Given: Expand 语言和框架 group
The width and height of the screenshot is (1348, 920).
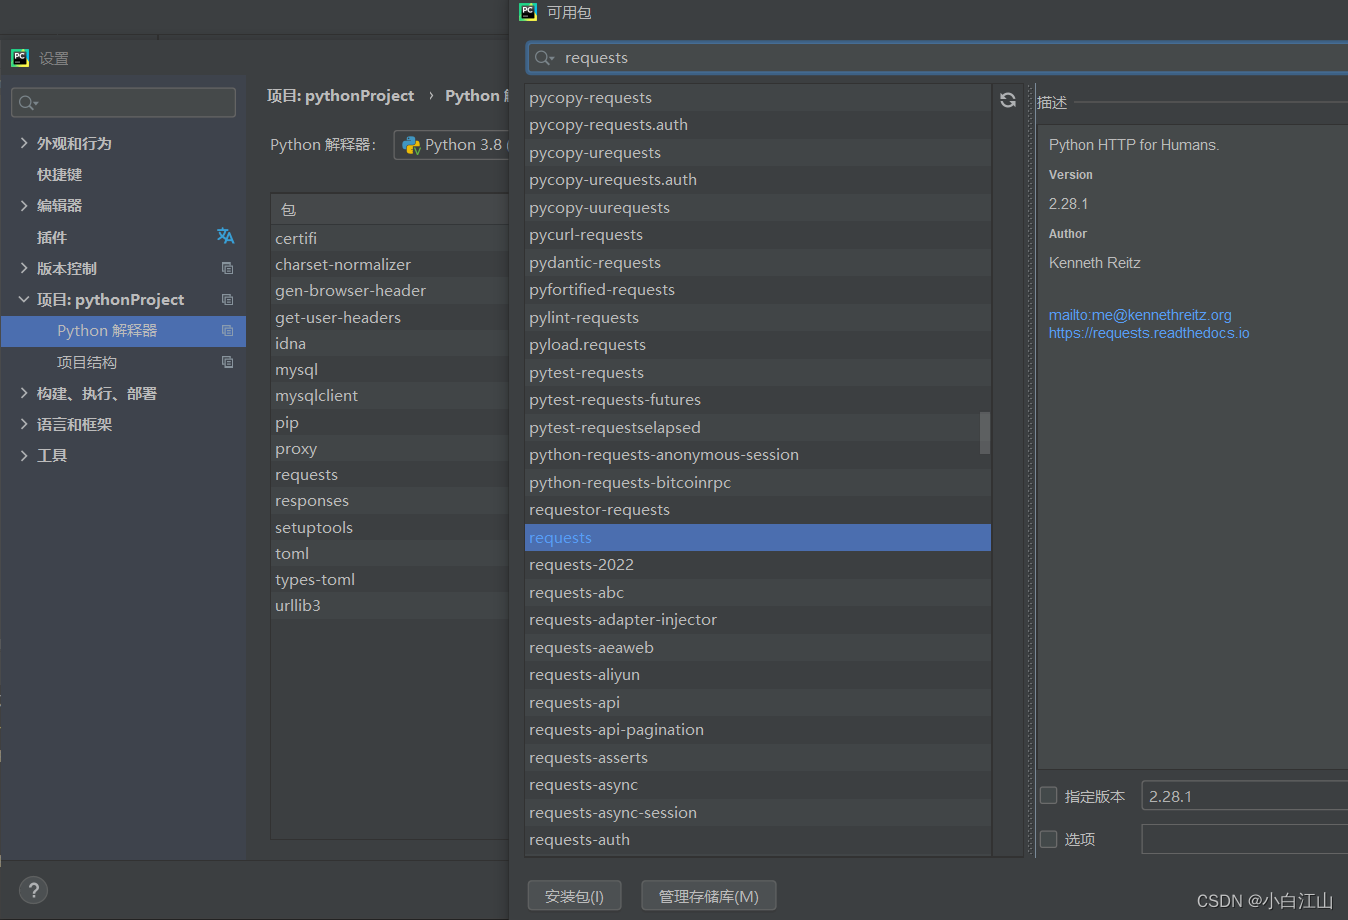Looking at the screenshot, I should 24,424.
